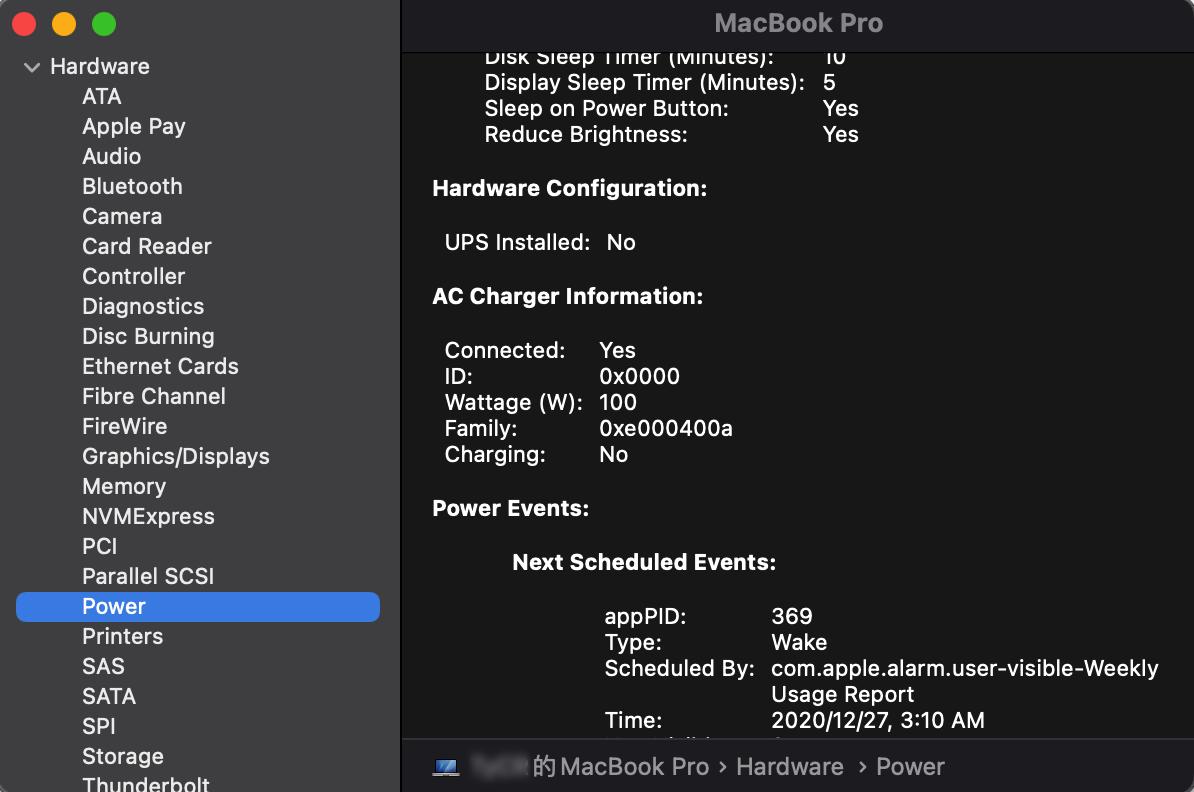The width and height of the screenshot is (1194, 792).
Task: Click the green zoom window button
Action: click(103, 24)
